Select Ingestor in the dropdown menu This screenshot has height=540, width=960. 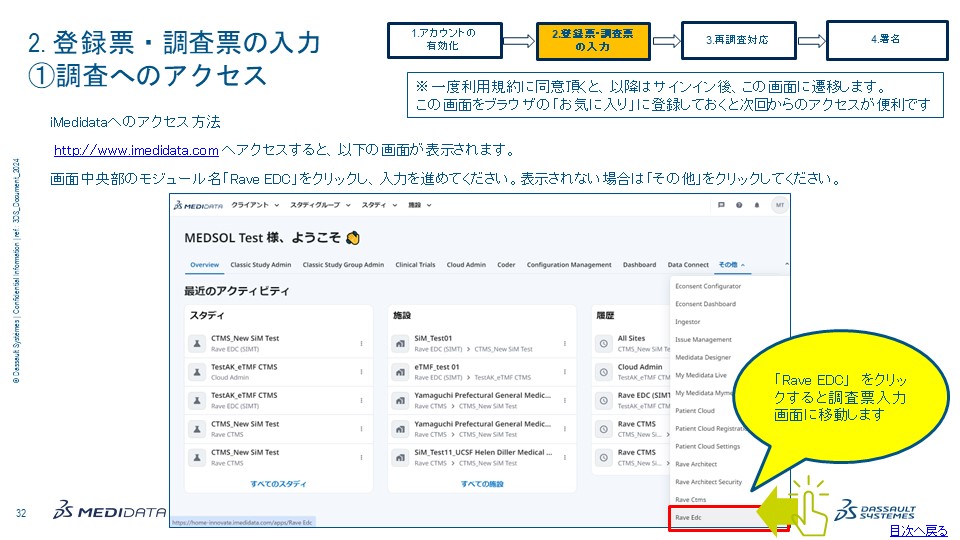tap(688, 321)
